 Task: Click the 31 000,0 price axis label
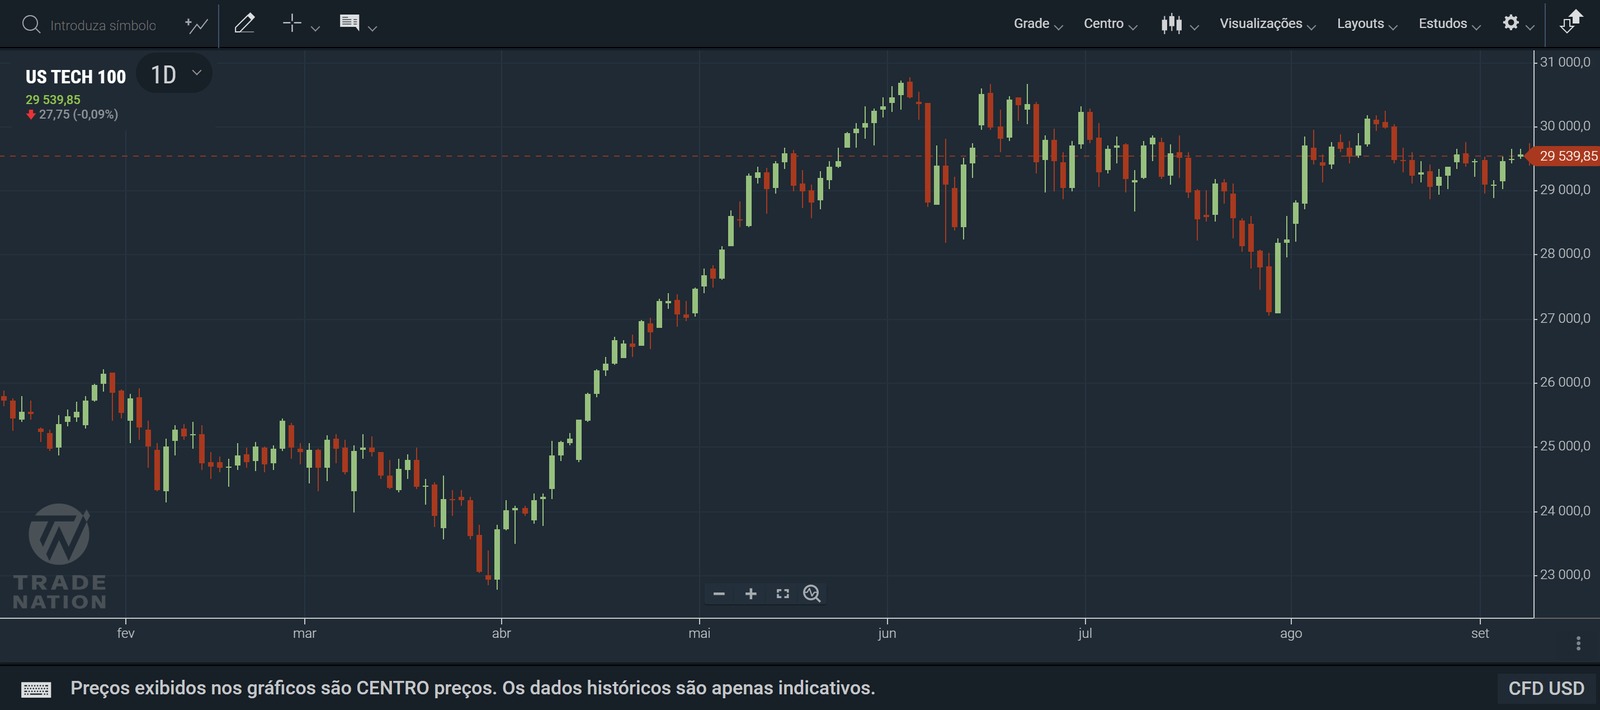pos(1565,62)
